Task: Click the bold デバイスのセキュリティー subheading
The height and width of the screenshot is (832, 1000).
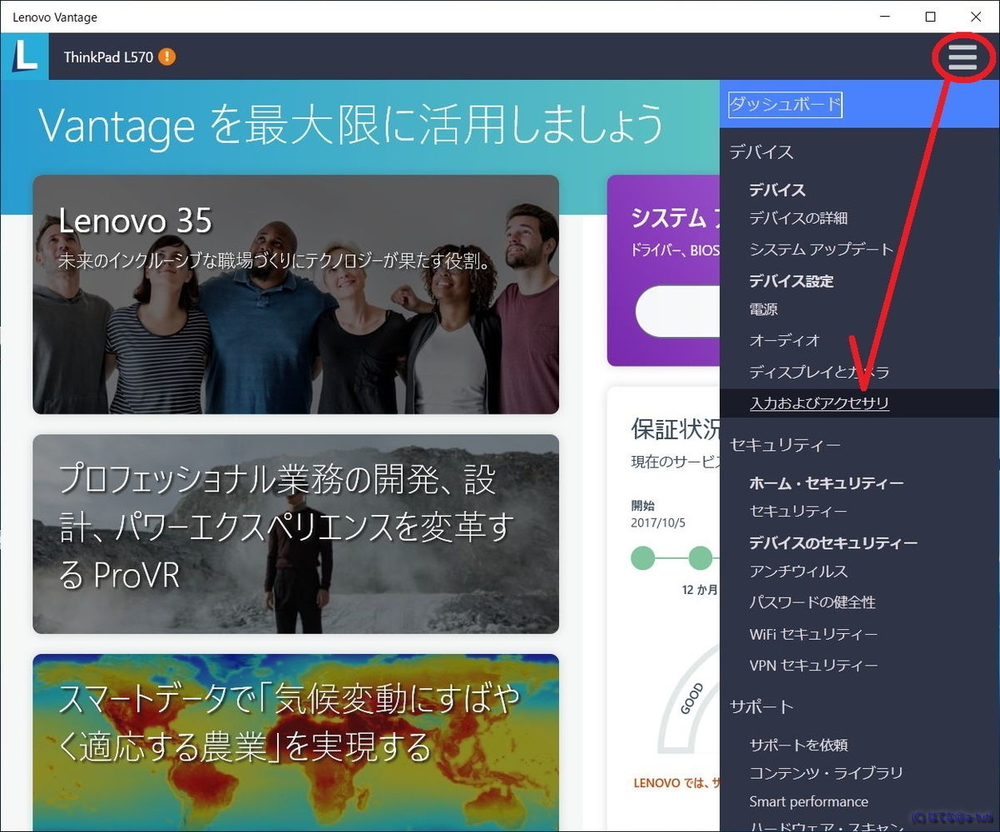Action: [x=833, y=543]
